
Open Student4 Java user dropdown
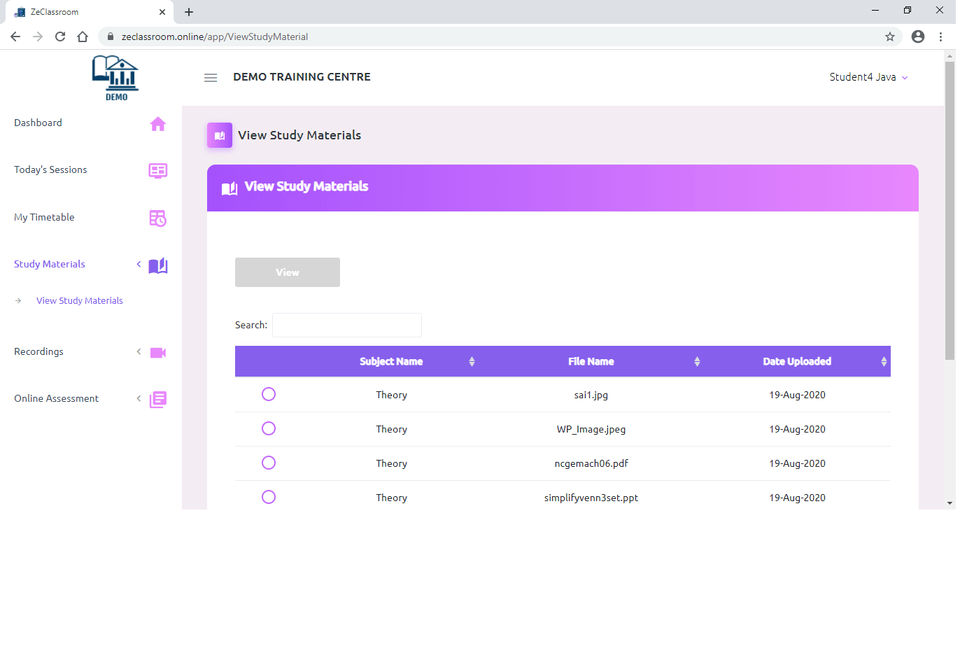(x=868, y=77)
